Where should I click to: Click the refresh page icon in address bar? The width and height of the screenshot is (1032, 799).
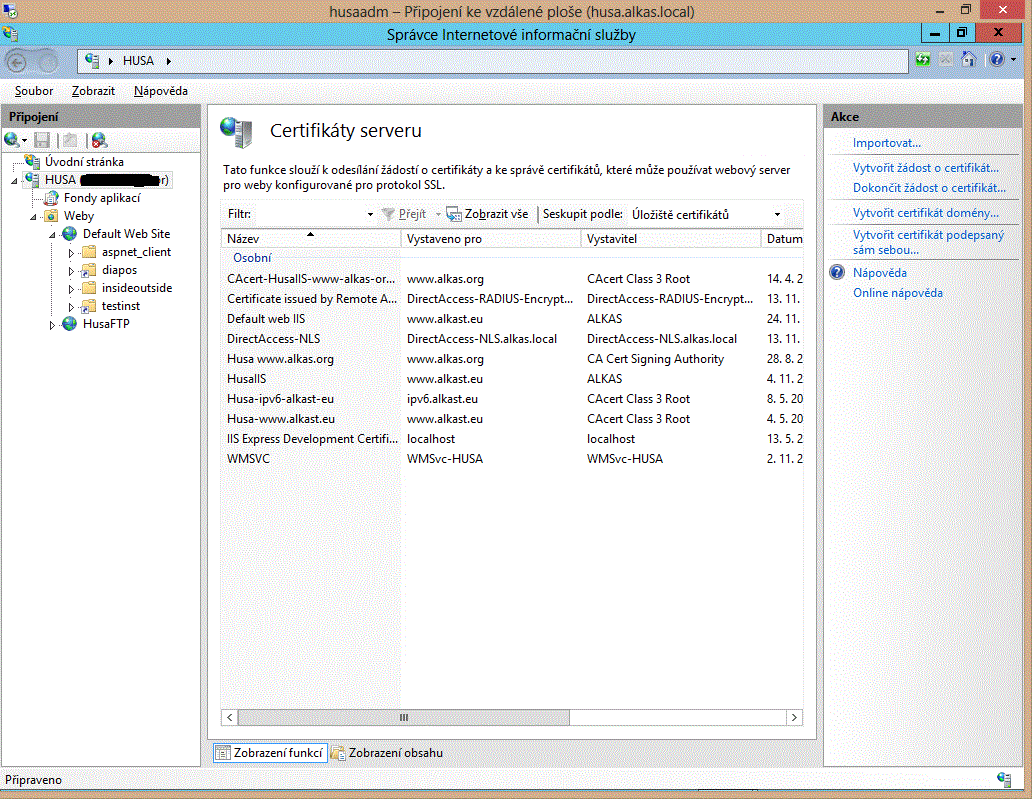point(923,60)
